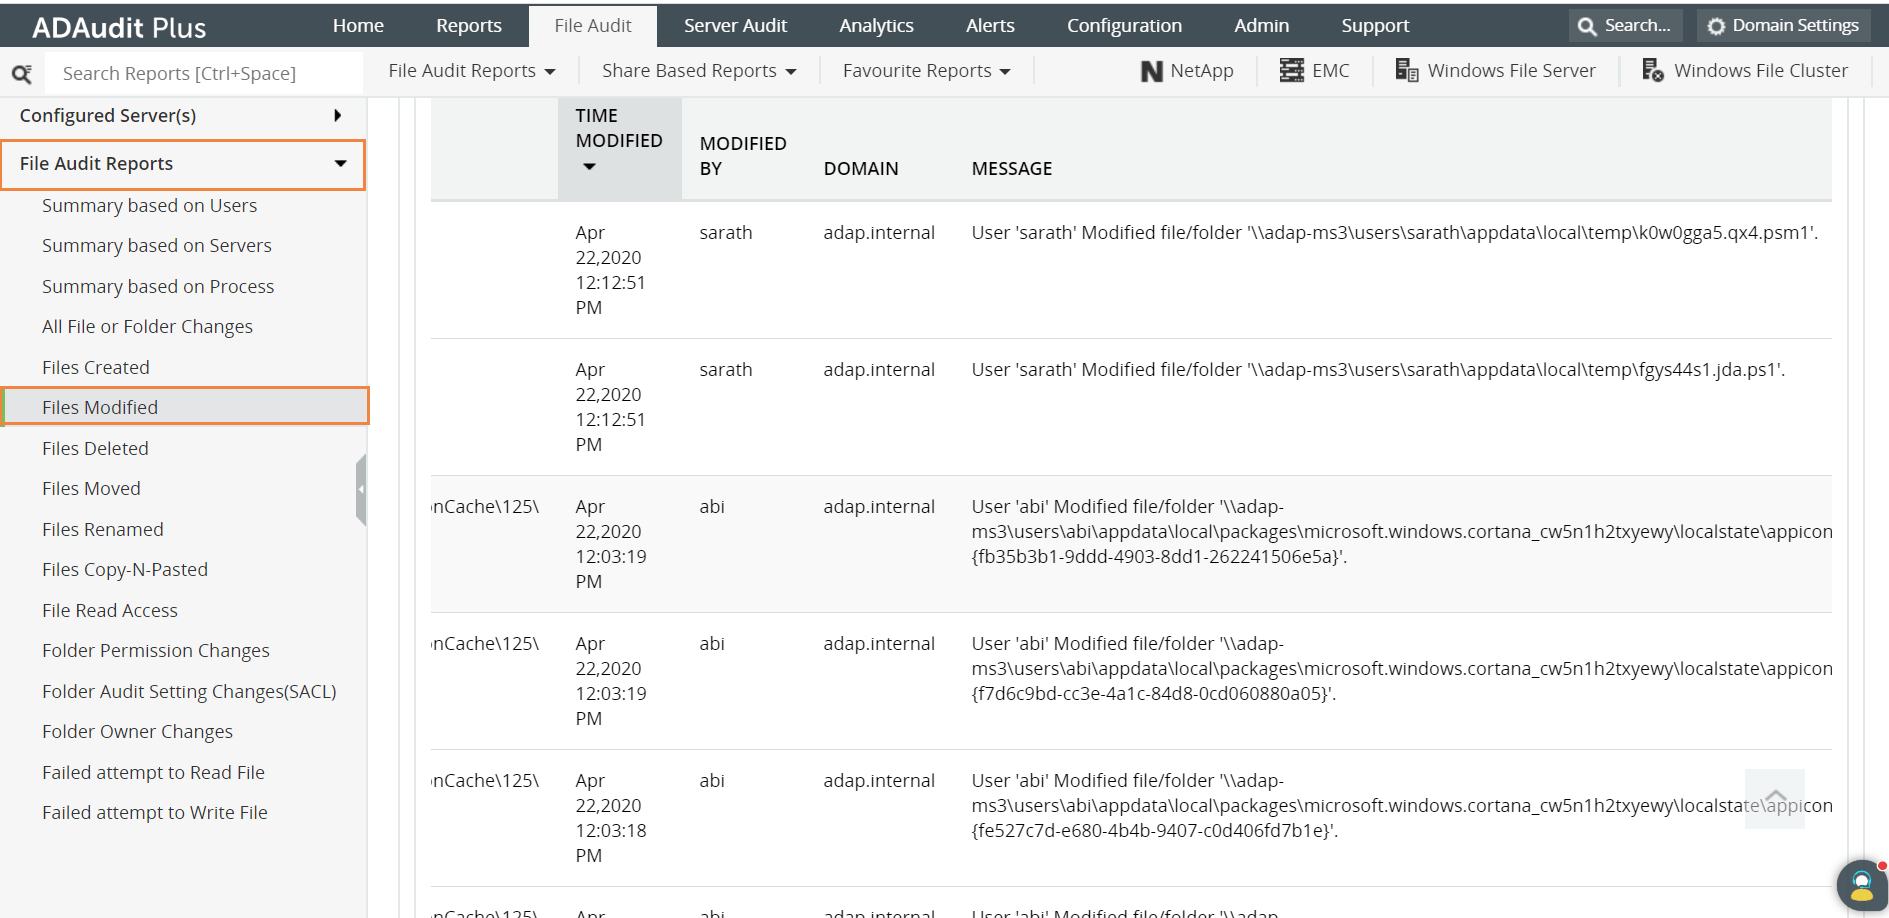
Task: Switch to the Server Audit tab
Action: tap(735, 25)
